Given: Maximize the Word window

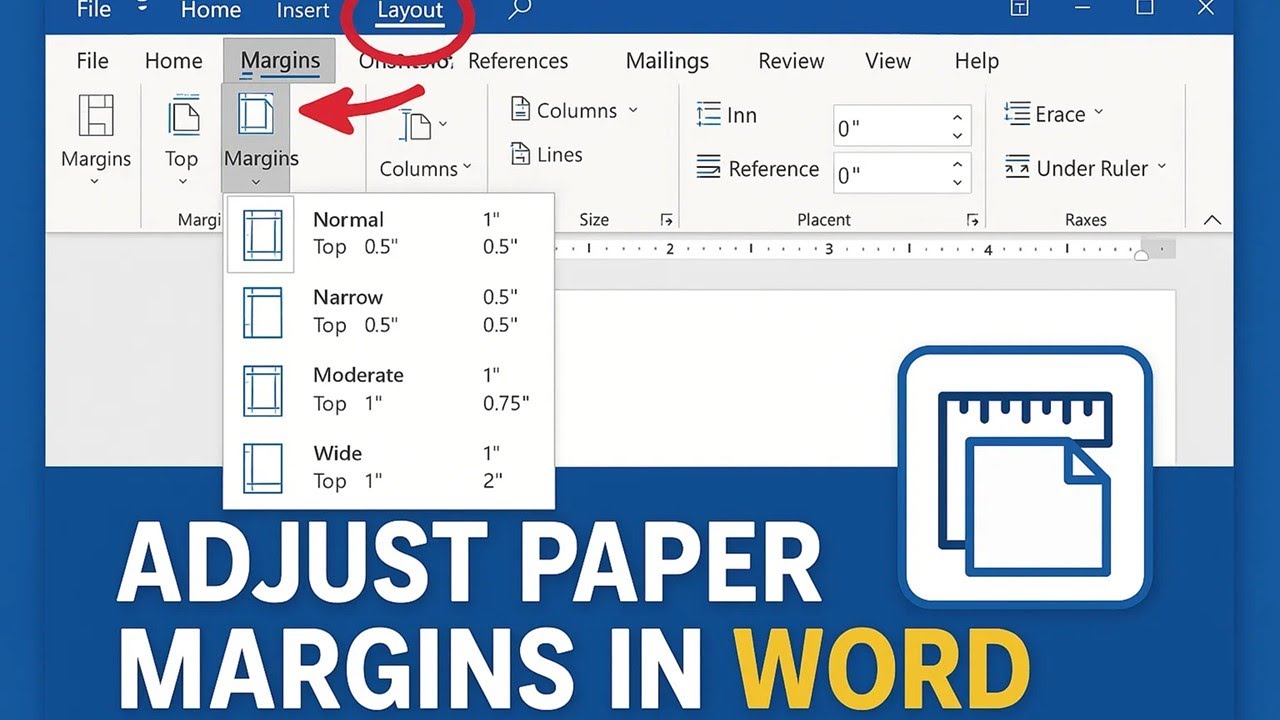Looking at the screenshot, I should click(x=1145, y=7).
